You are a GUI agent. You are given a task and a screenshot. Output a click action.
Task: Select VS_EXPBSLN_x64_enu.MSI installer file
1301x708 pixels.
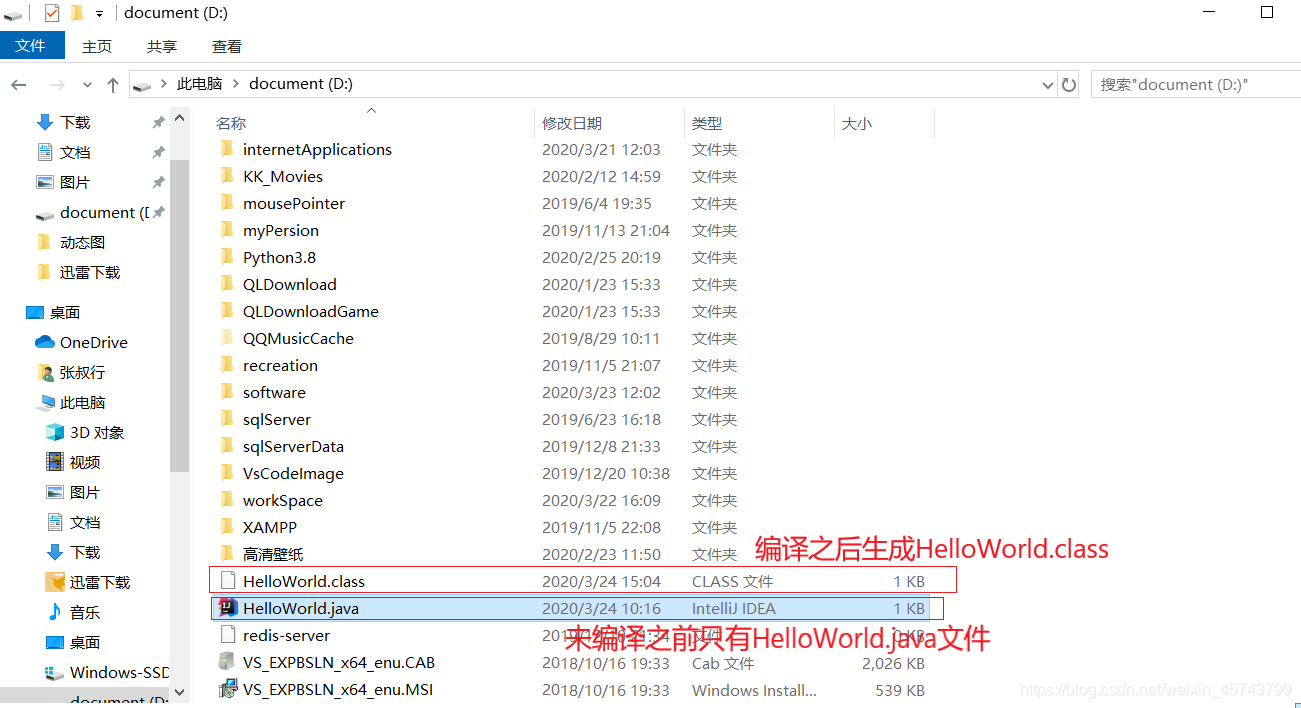338,690
